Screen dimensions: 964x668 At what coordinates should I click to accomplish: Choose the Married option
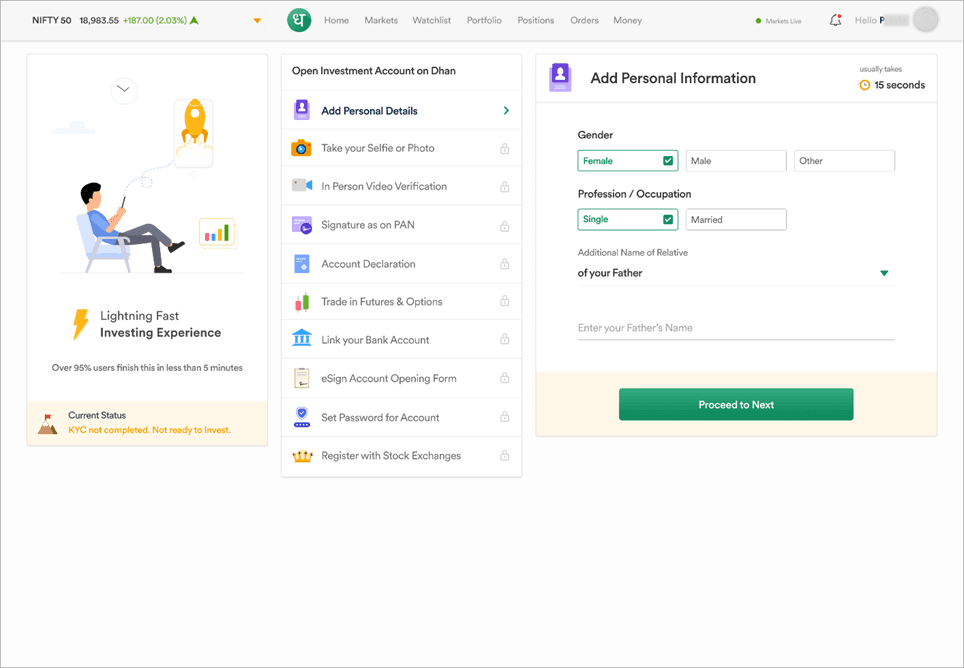pos(735,220)
